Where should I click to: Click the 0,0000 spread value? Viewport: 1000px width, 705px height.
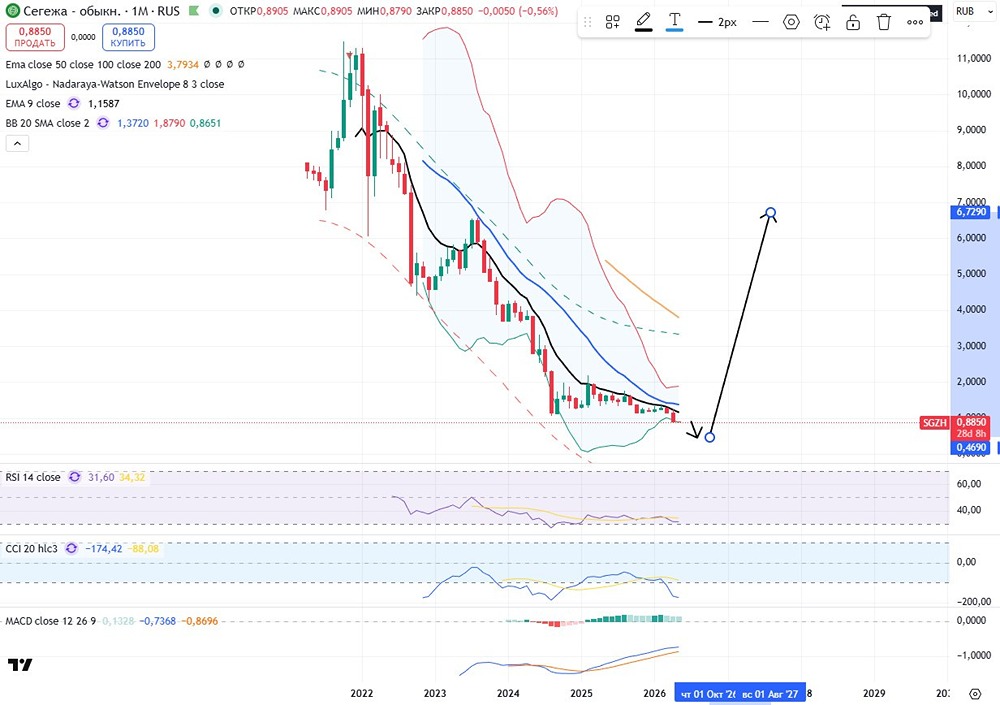click(83, 37)
